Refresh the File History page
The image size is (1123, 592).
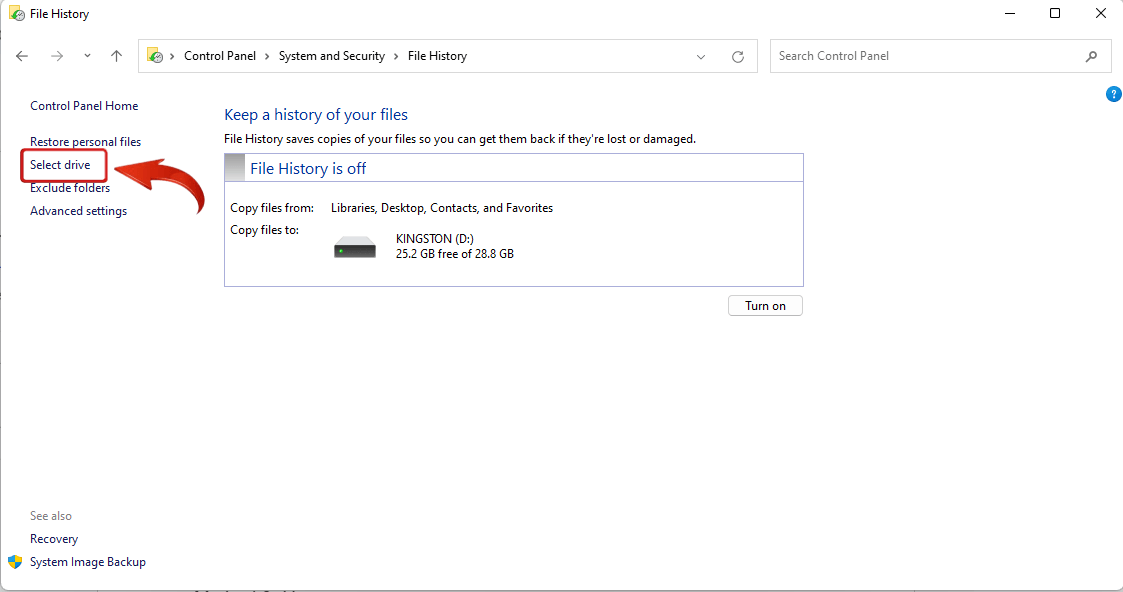click(x=738, y=56)
